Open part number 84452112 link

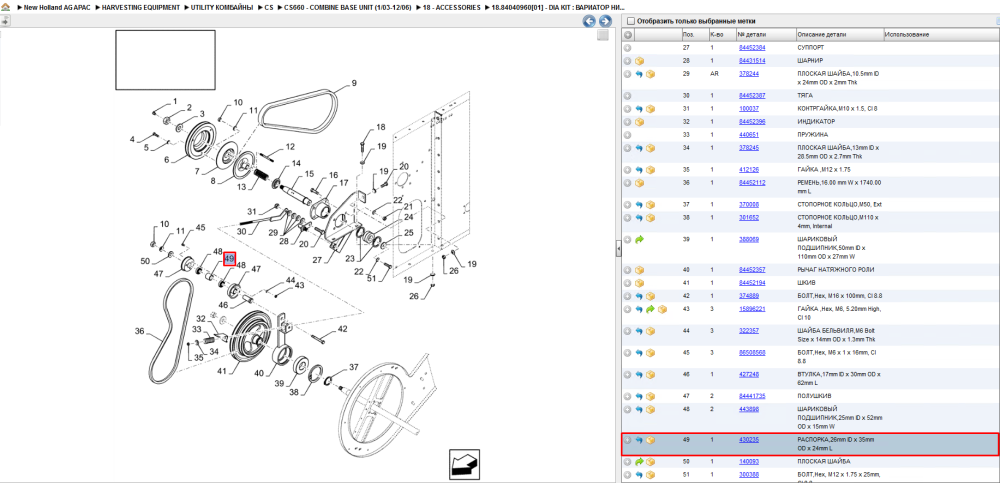coord(752,182)
